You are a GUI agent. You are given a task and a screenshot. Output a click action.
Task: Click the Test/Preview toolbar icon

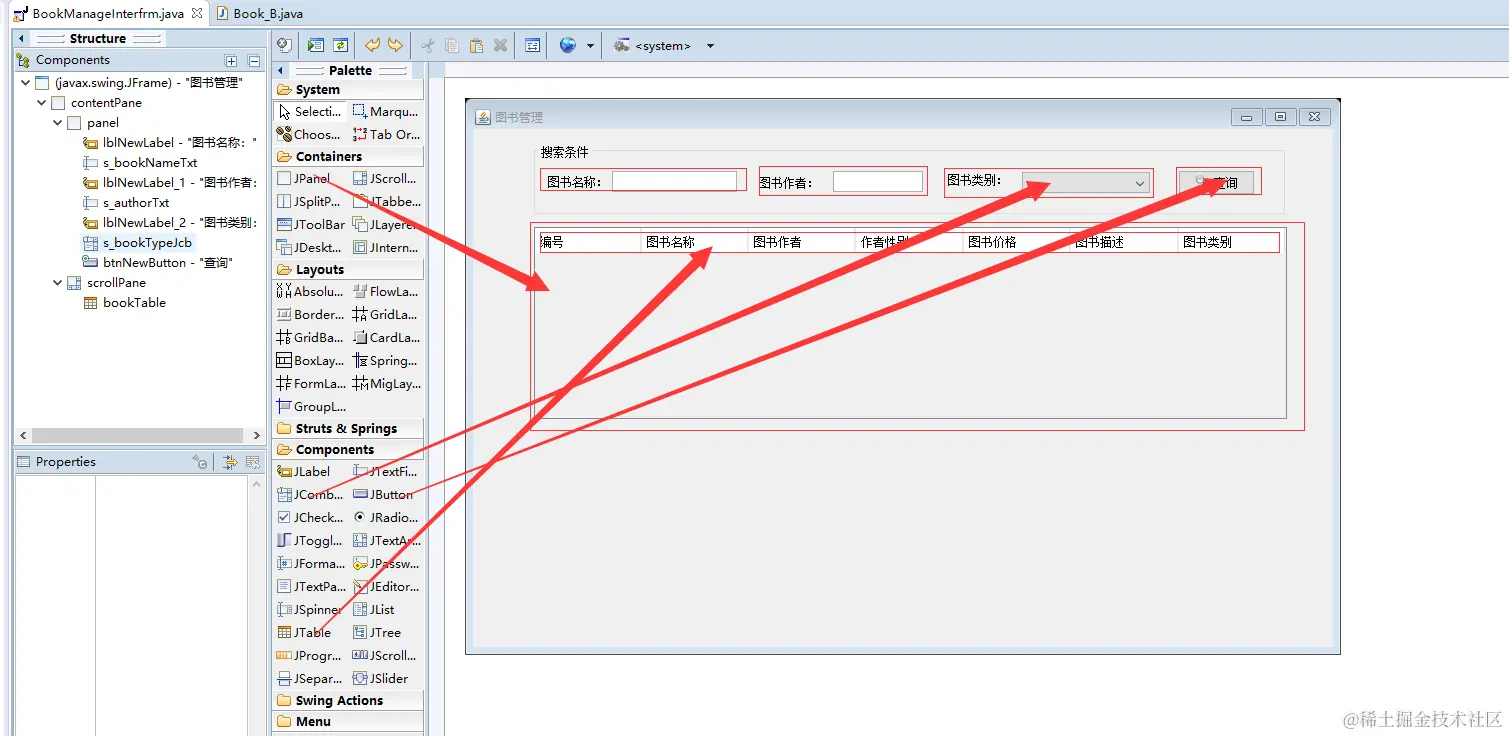tap(316, 45)
